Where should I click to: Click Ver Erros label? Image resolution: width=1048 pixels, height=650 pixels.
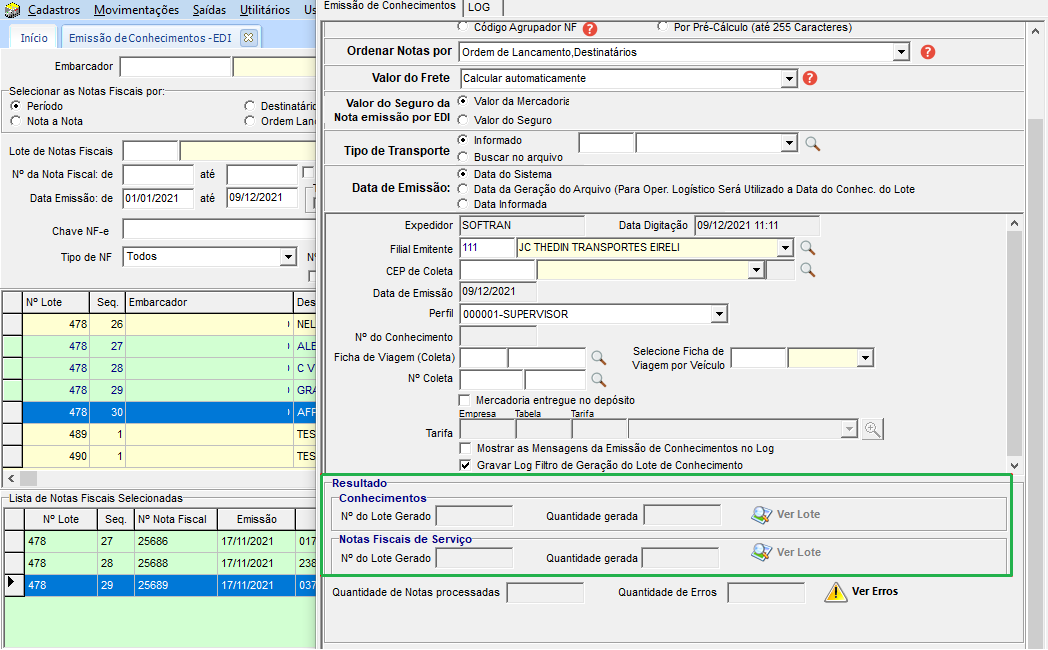pyautogui.click(x=875, y=591)
